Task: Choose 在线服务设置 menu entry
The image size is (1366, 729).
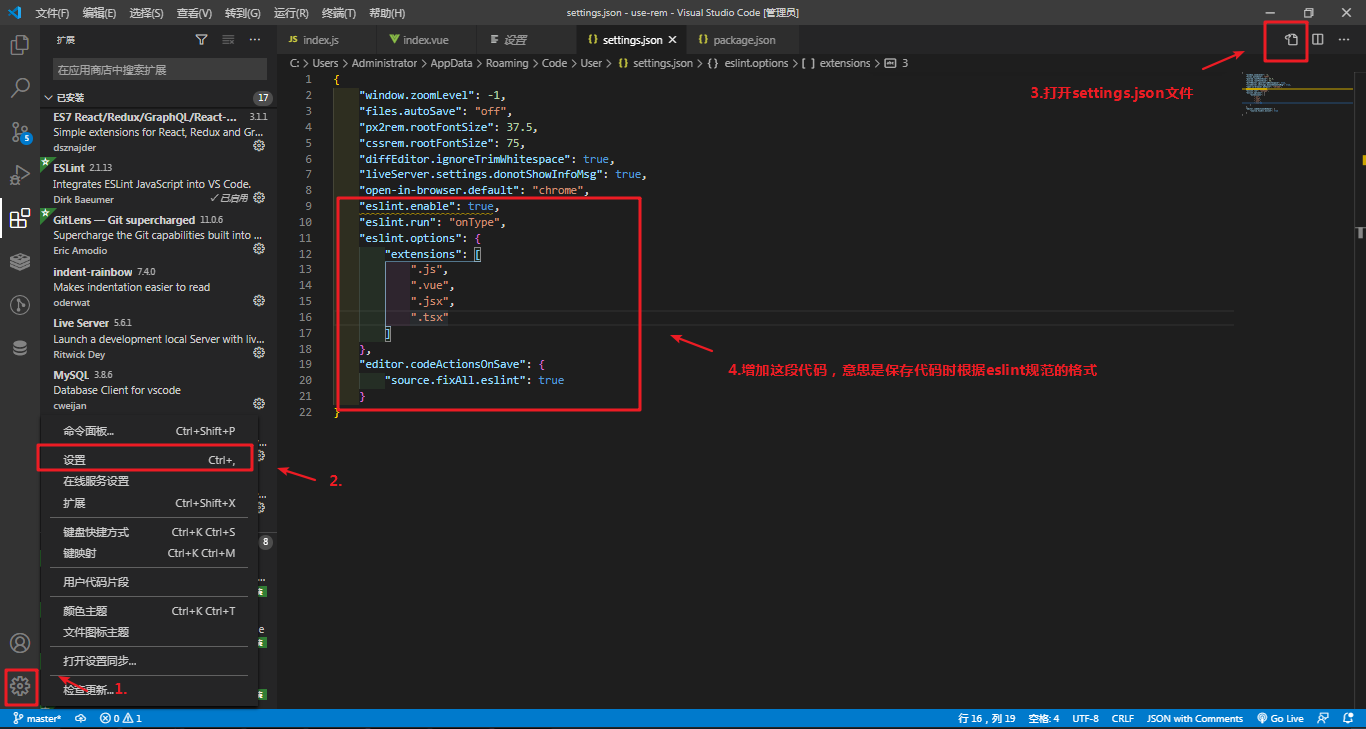Action: (x=149, y=481)
